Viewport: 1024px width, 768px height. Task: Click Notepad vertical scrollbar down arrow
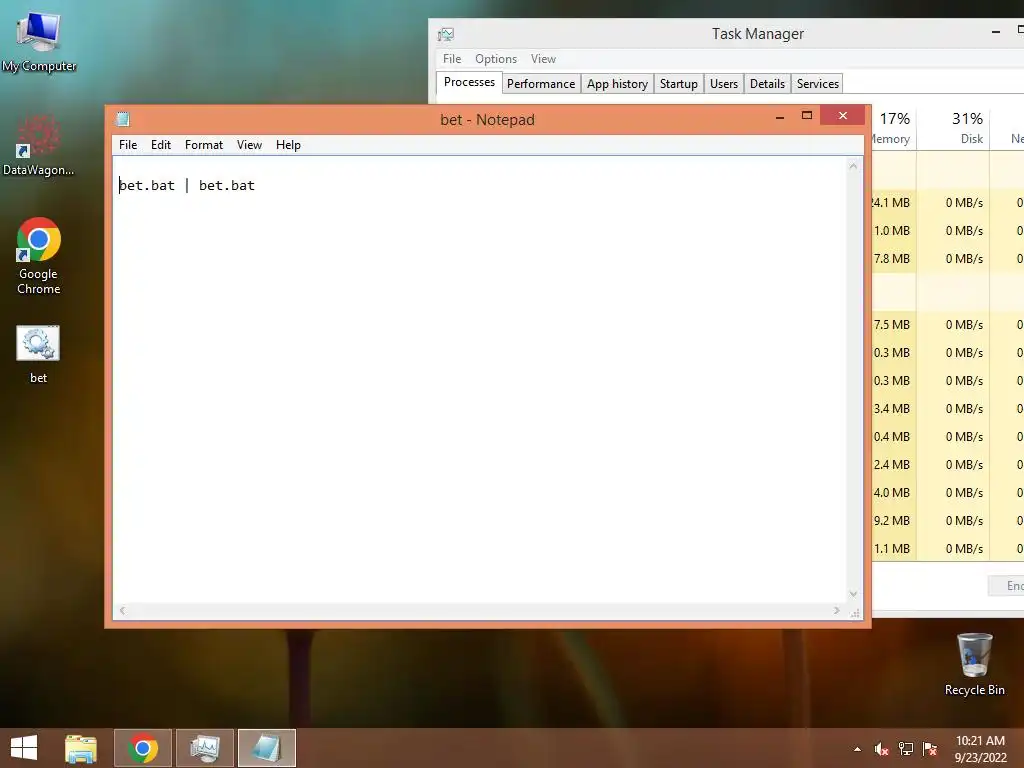pos(853,594)
